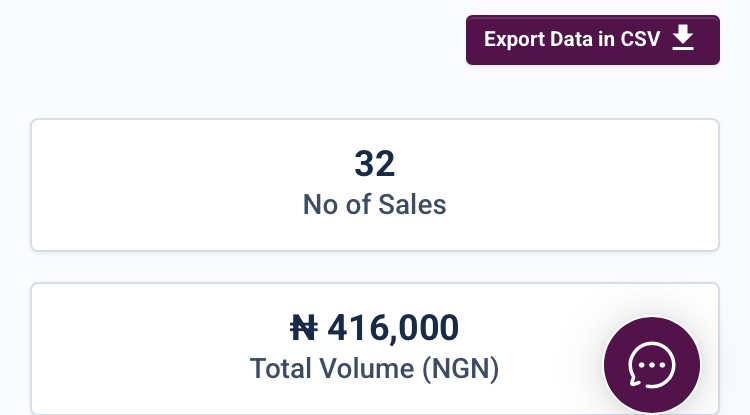Select the No of Sales card
750x415 pixels.
tap(375, 185)
